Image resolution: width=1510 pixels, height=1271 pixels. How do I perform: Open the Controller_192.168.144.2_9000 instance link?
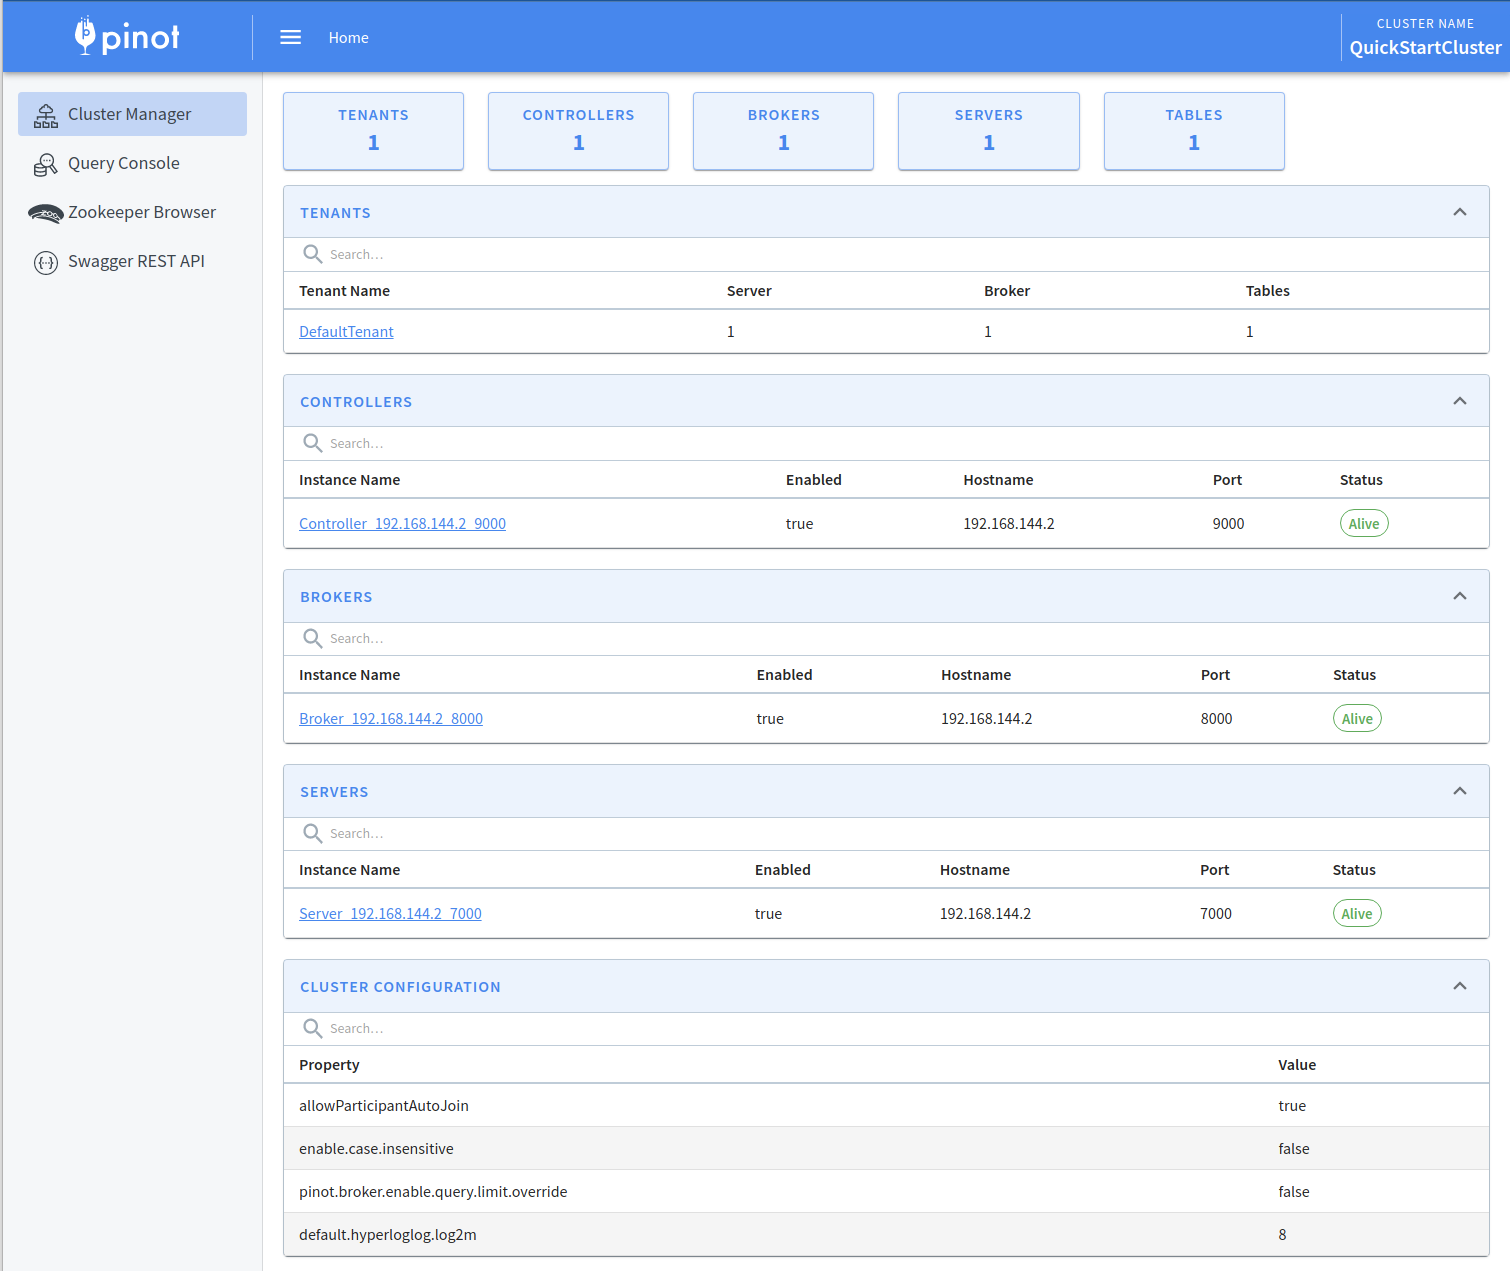(402, 524)
